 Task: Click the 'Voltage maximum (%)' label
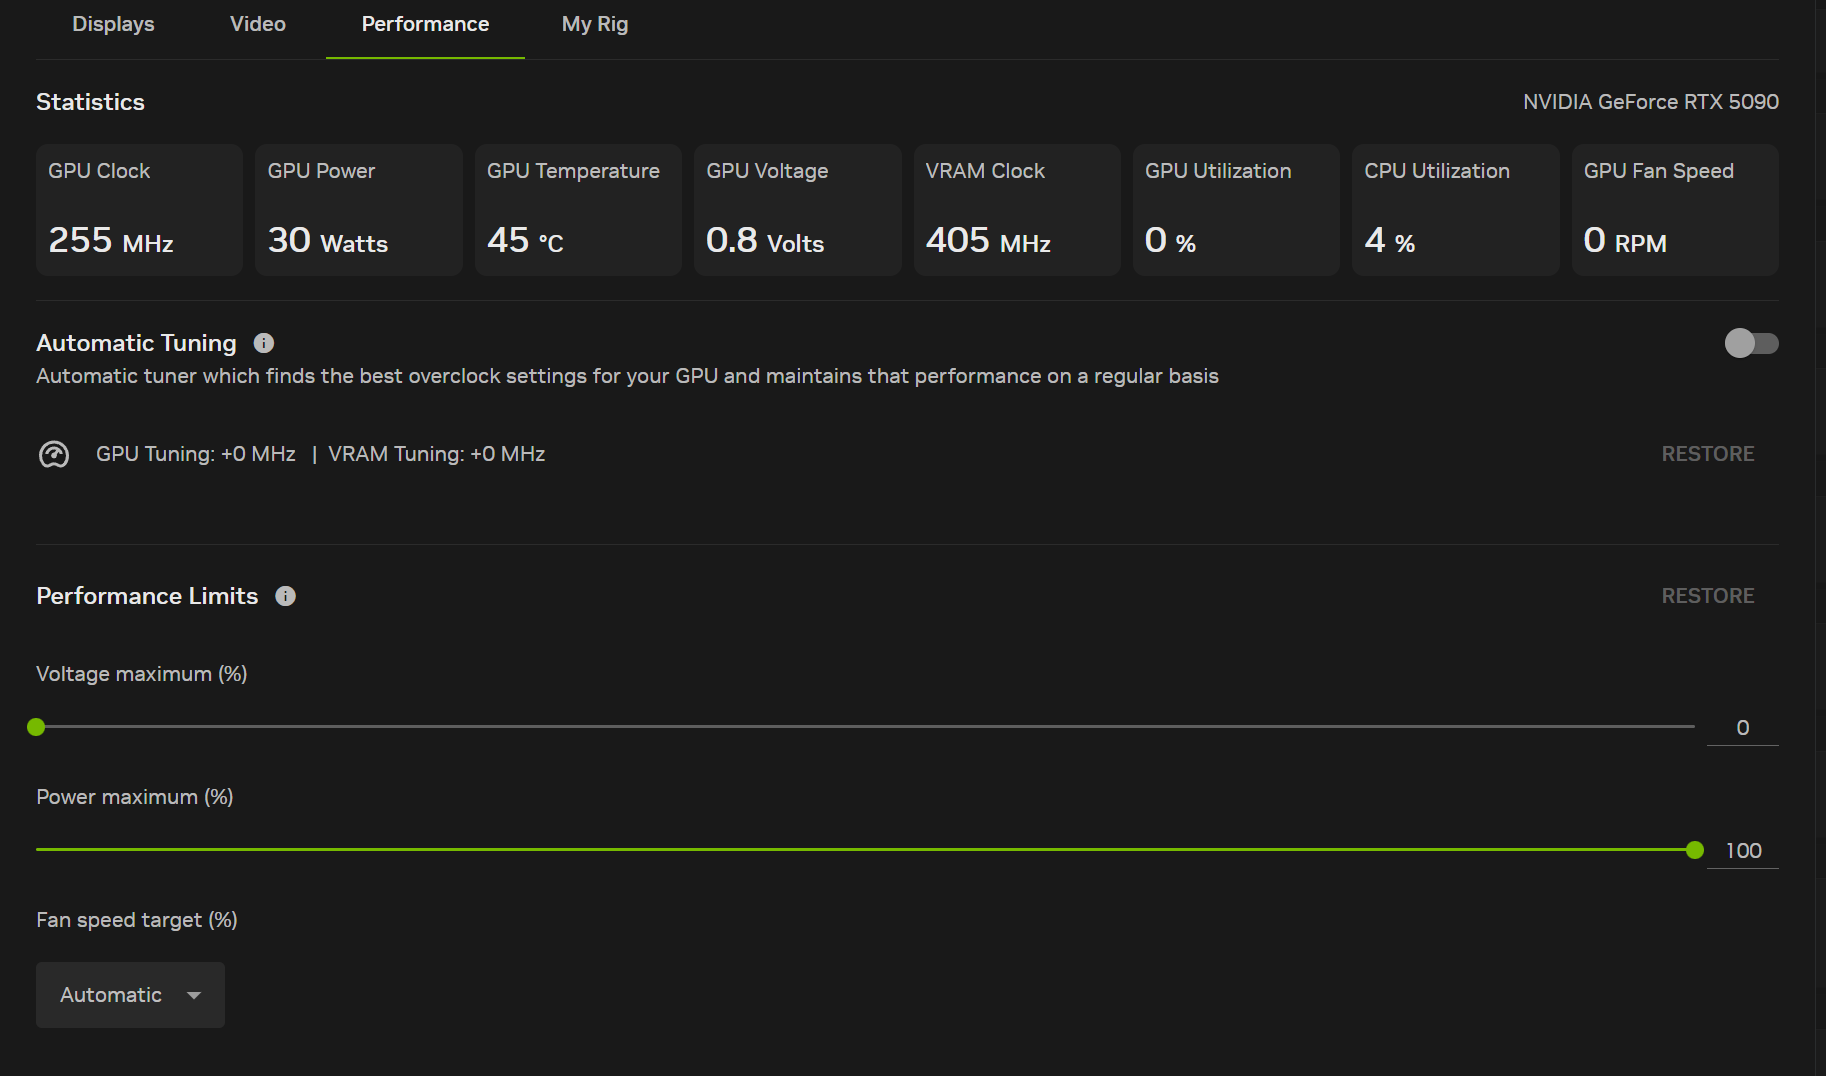pos(142,674)
